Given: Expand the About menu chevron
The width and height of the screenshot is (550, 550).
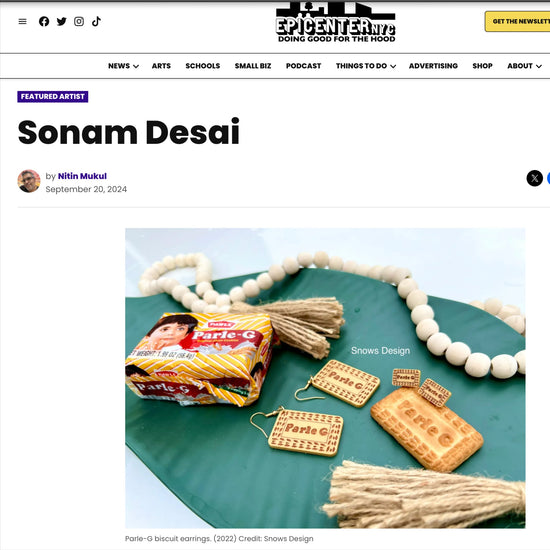Looking at the screenshot, I should [539, 66].
